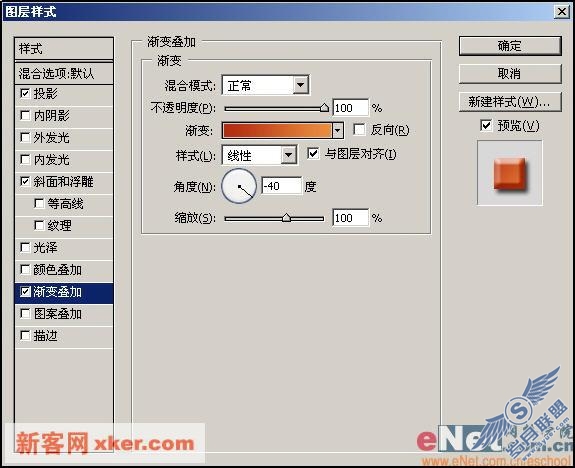Viewport: 575px width, 468px height.
Task: Open the 样式 linear style dropdown
Action: tap(289, 155)
